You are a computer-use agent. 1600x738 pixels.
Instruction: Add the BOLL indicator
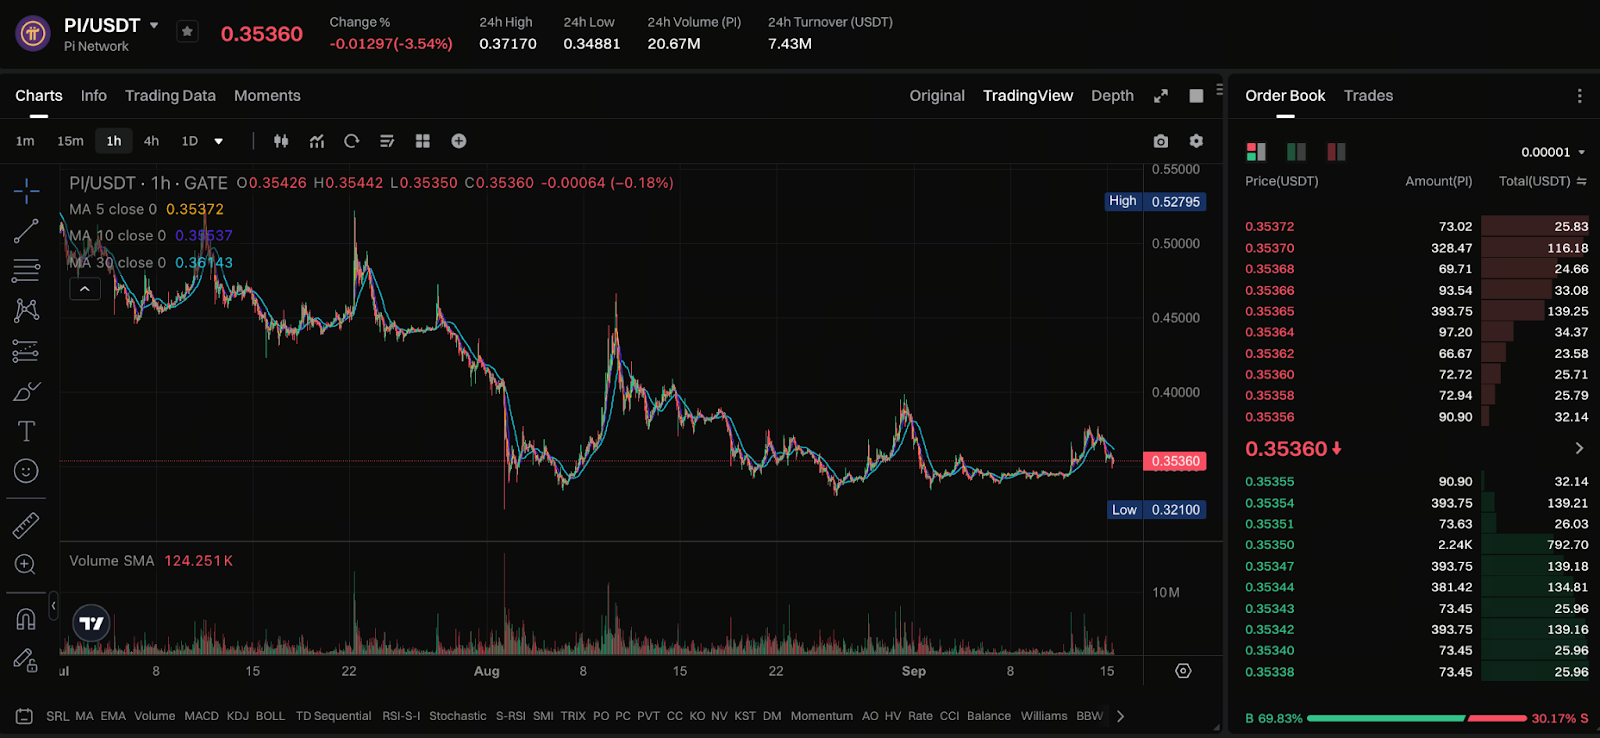pos(270,716)
